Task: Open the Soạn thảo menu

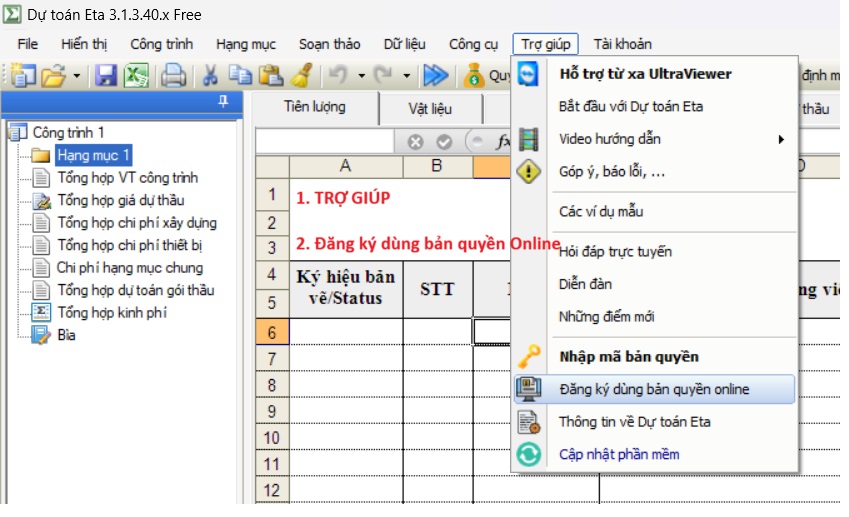Action: pos(329,44)
